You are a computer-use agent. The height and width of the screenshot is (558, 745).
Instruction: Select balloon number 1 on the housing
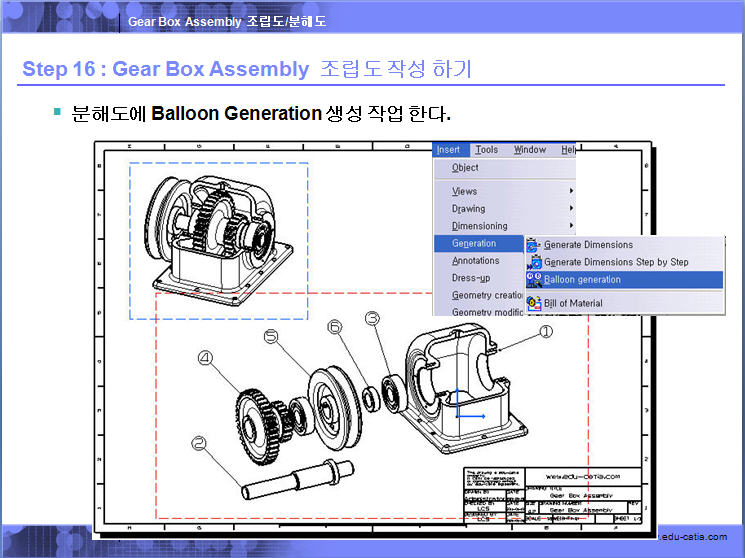coord(545,329)
